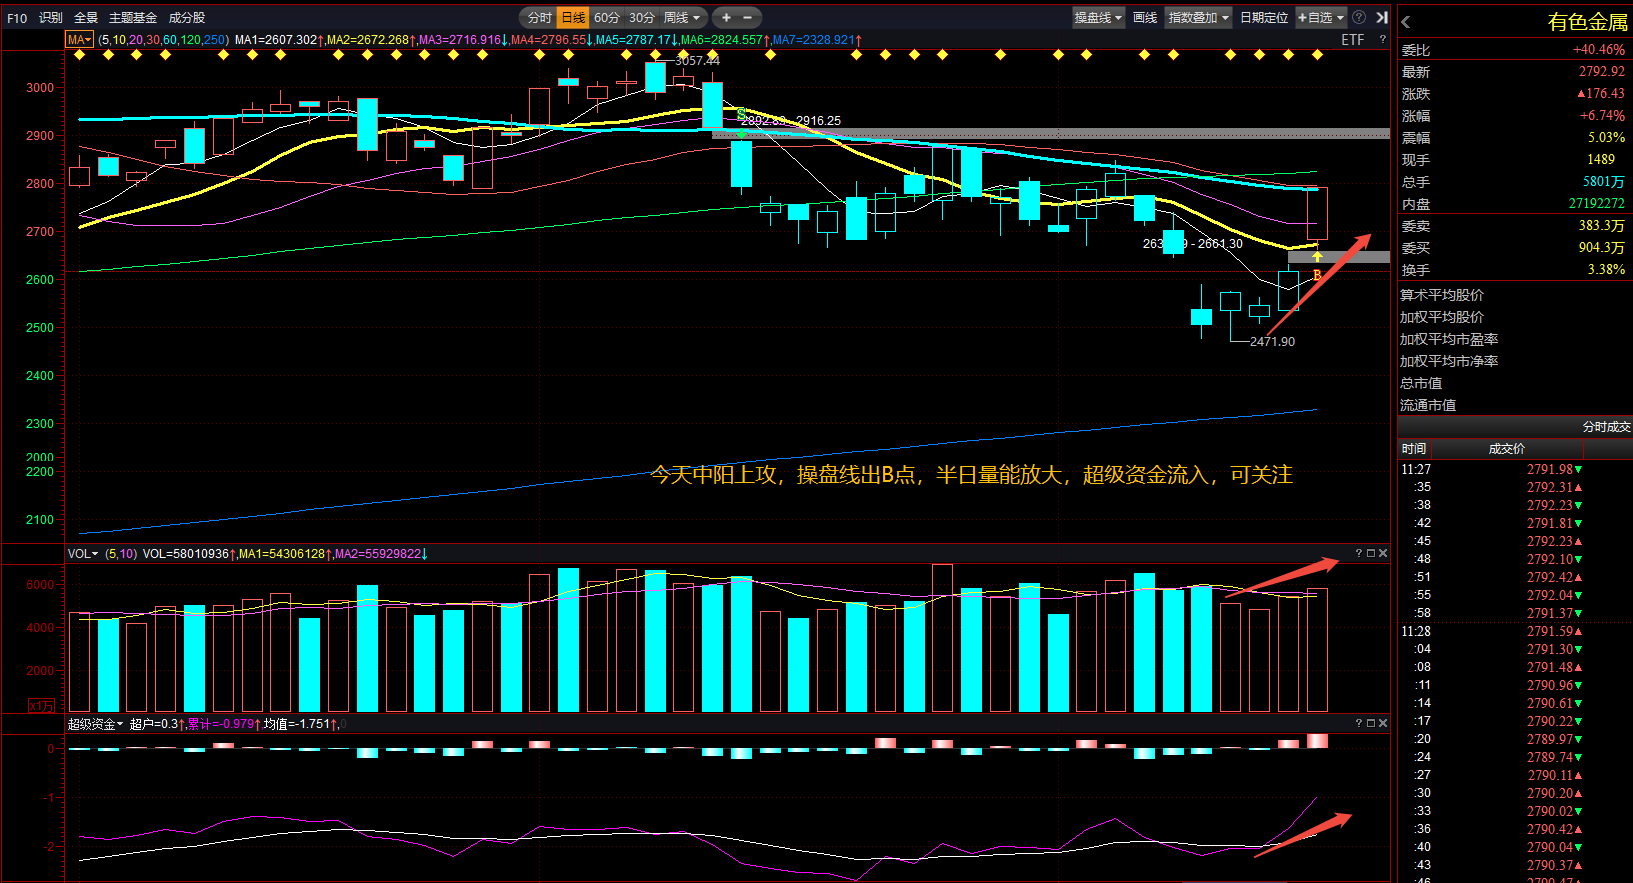Viewport: 1633px width, 883px height.
Task: Switch to 分时 intraday chart
Action: 540,18
